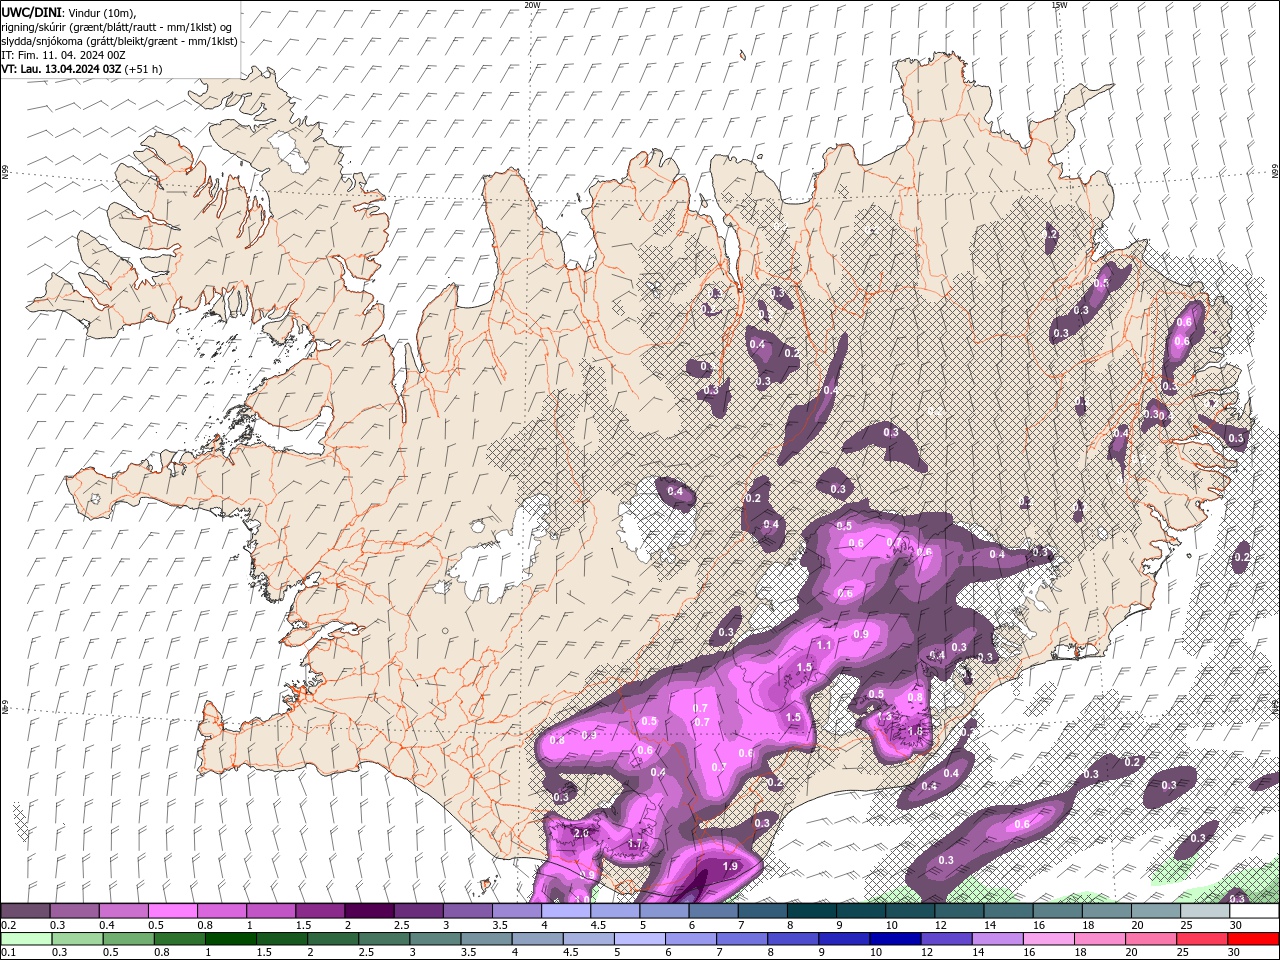
Task: Click the '2.0' snowfall value on the map
Action: coord(581,833)
